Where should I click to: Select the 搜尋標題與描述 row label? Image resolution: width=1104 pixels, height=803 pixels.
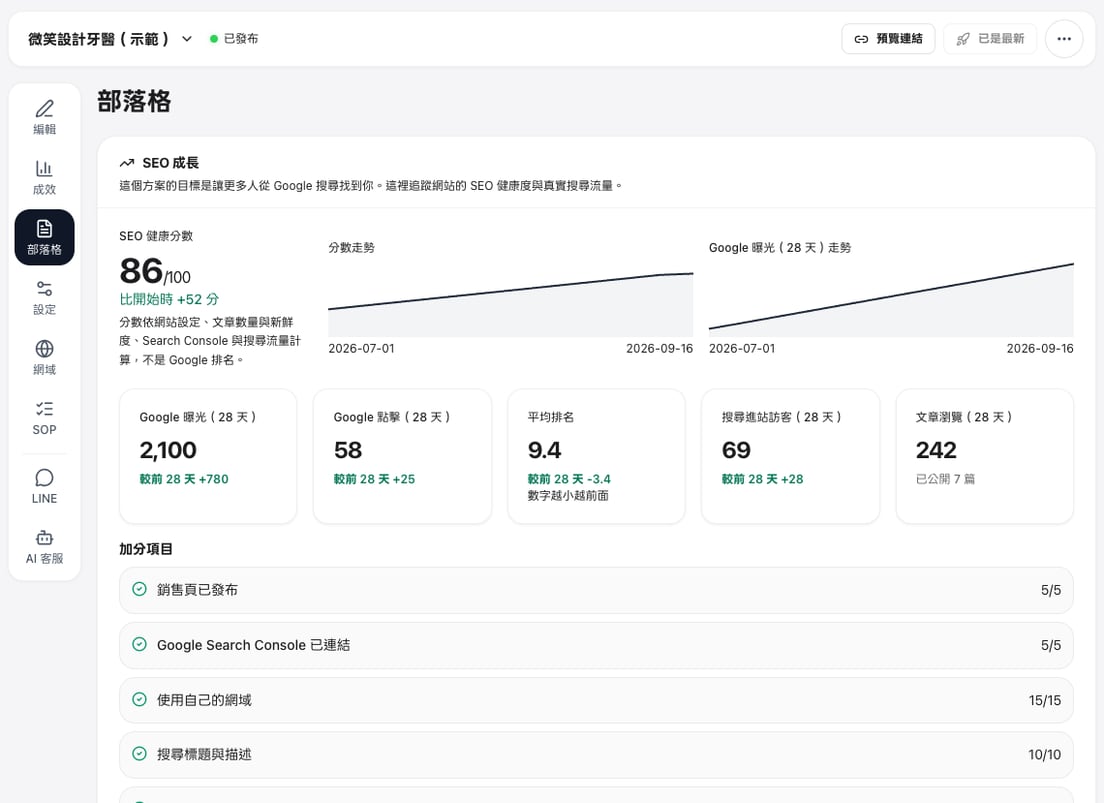click(204, 754)
